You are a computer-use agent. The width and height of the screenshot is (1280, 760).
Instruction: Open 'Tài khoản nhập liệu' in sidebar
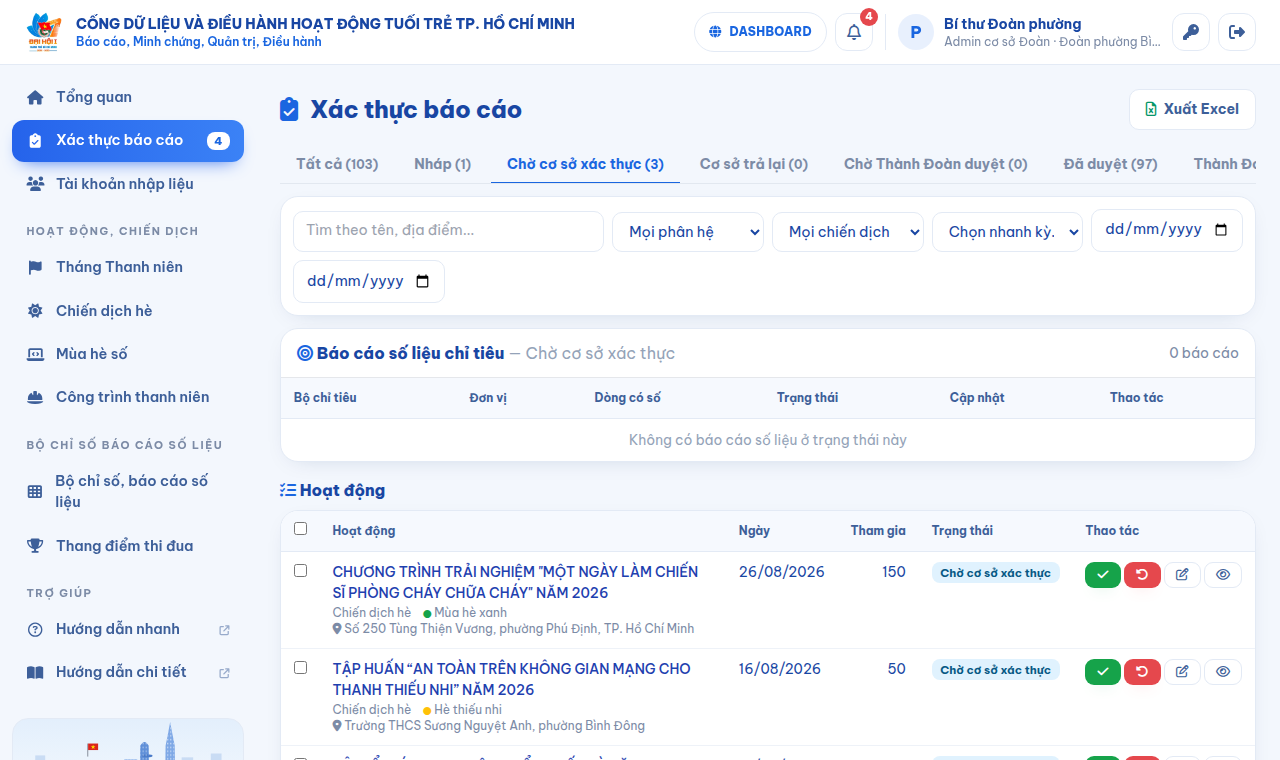tap(128, 184)
